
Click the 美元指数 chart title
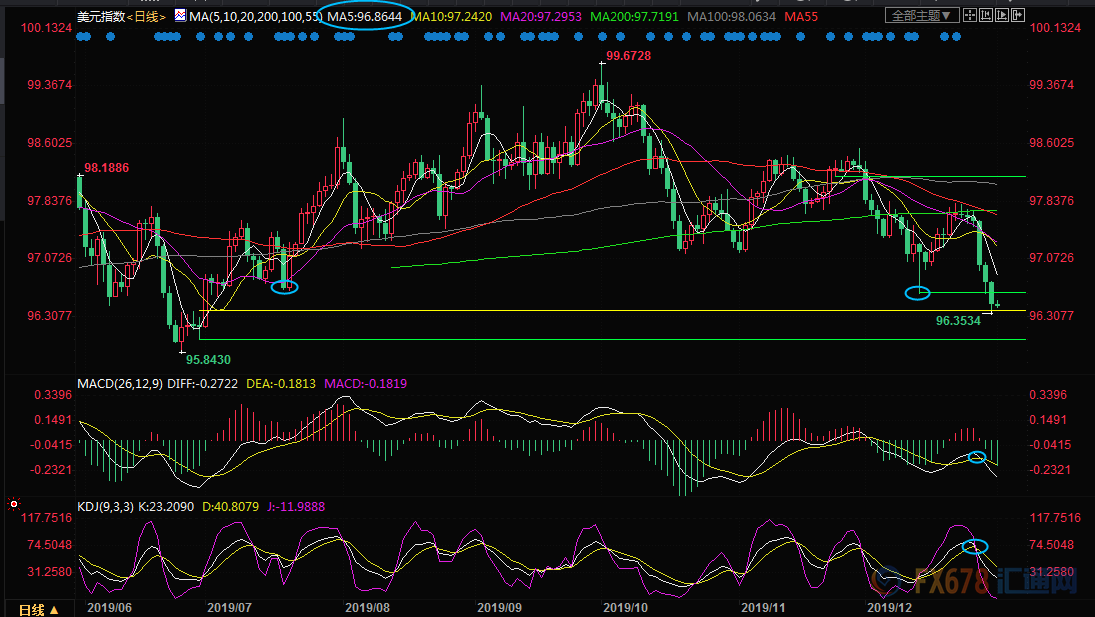pos(100,16)
